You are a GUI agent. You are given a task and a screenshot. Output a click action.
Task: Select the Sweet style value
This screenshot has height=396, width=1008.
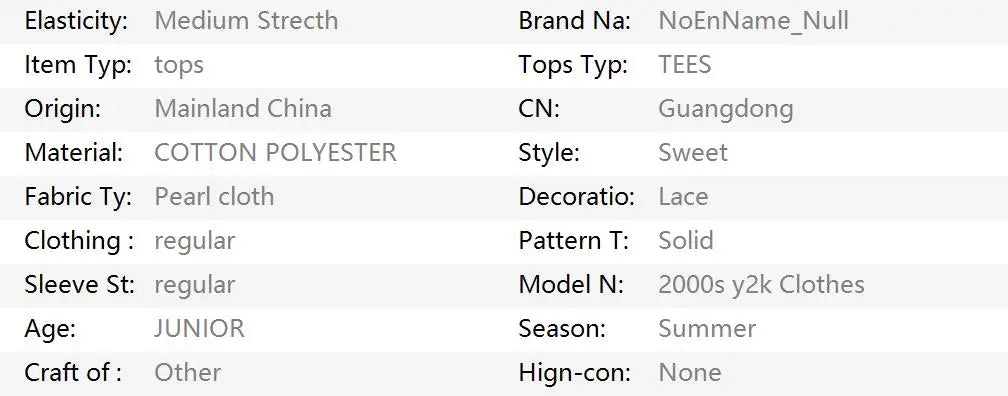[693, 153]
